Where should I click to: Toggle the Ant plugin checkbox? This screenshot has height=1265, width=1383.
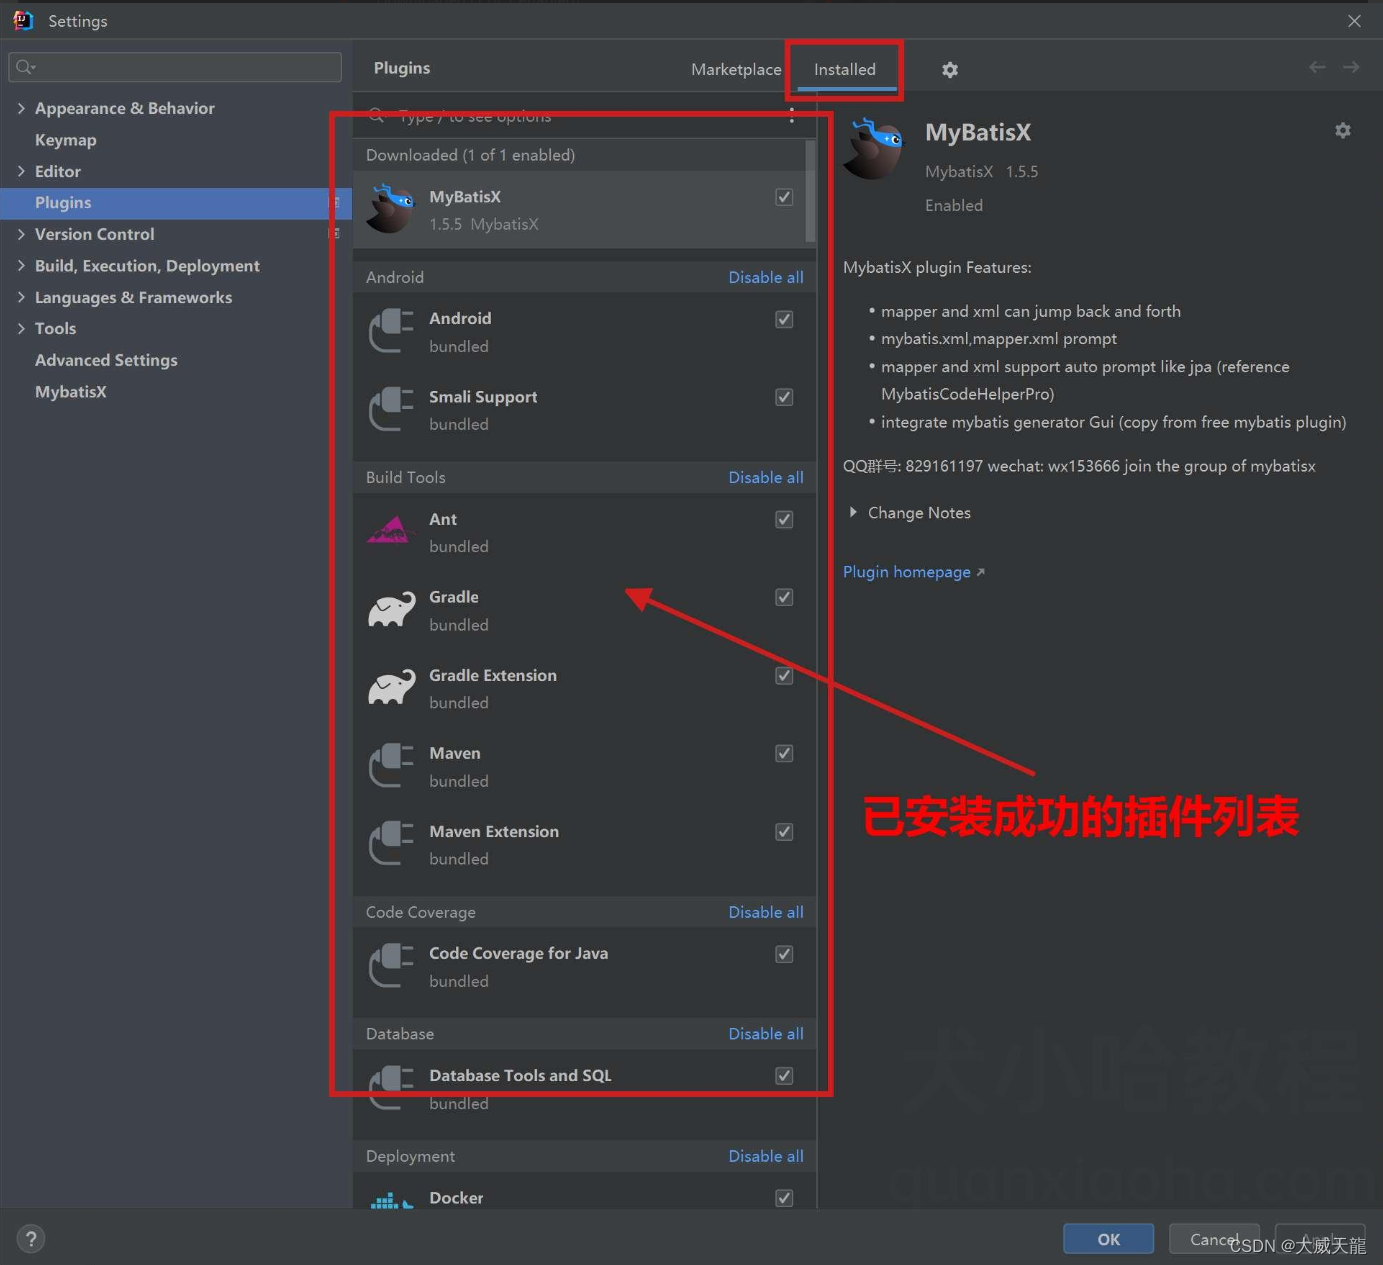(x=784, y=519)
